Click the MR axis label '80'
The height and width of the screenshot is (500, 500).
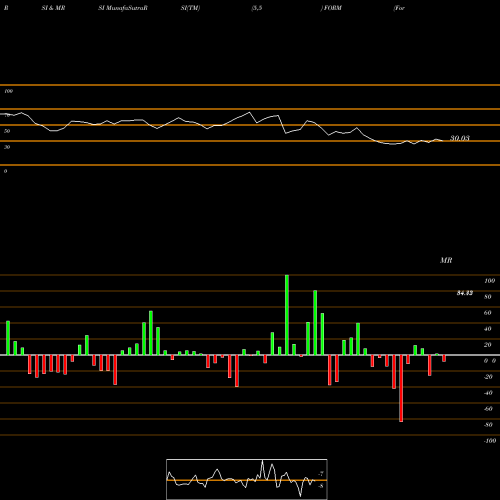pyautogui.click(x=488, y=297)
